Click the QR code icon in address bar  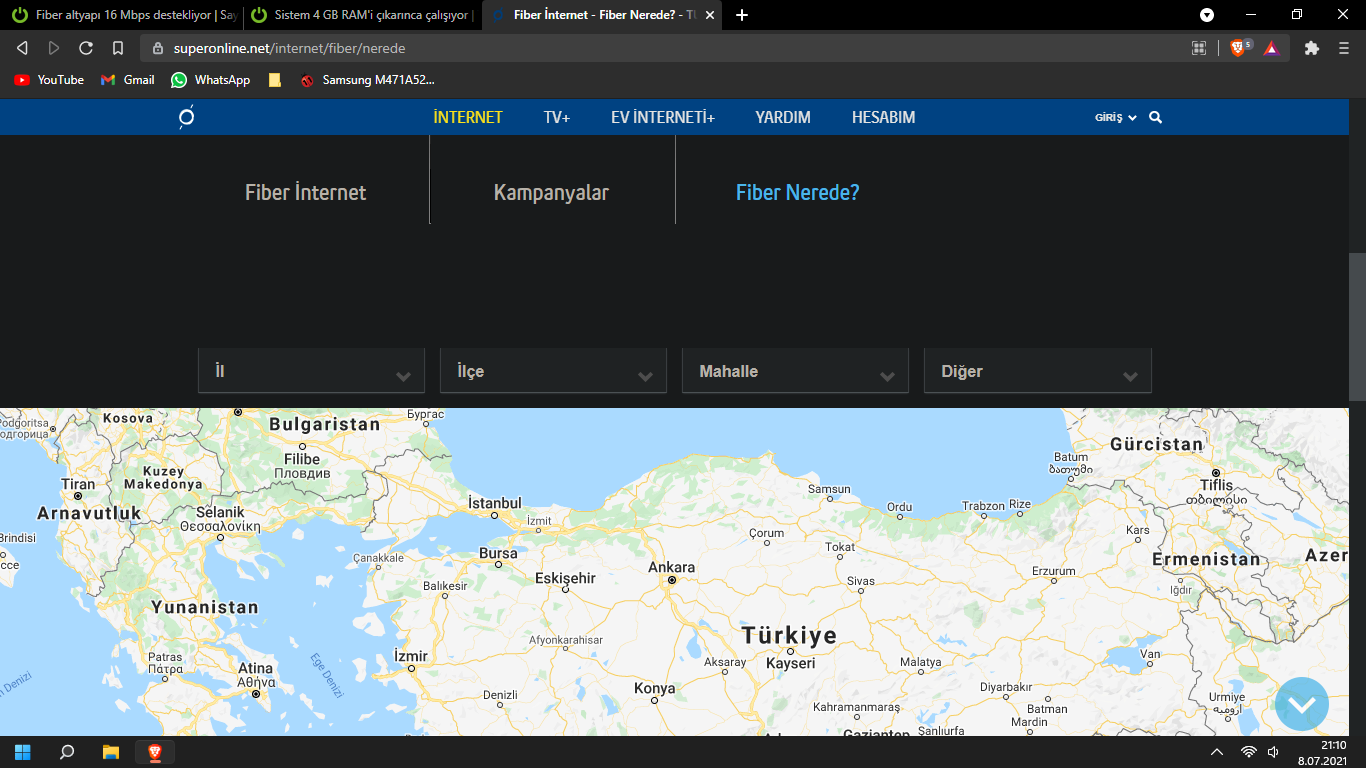point(1199,48)
